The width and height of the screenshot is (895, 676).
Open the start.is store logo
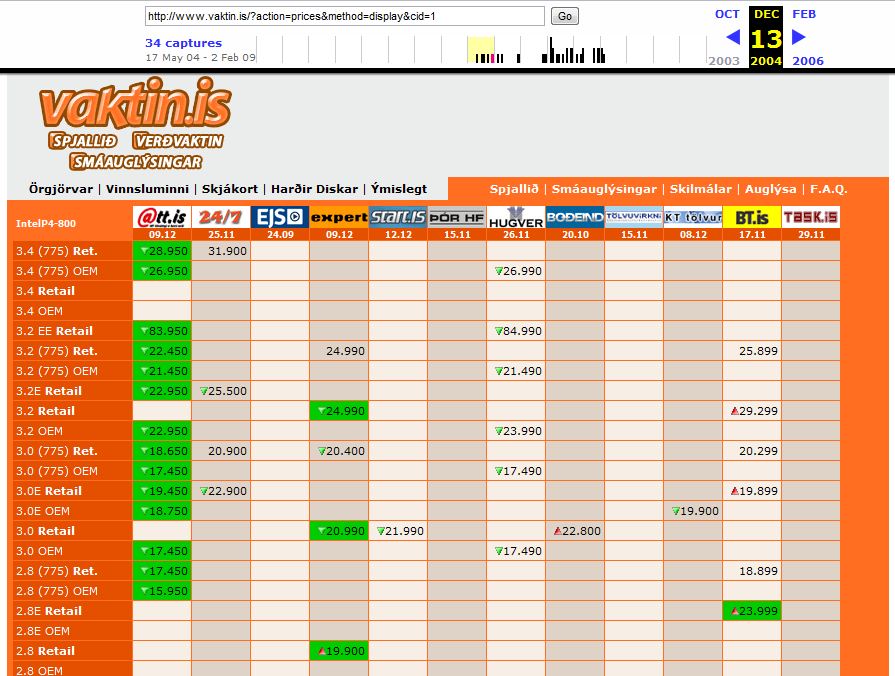(398, 217)
